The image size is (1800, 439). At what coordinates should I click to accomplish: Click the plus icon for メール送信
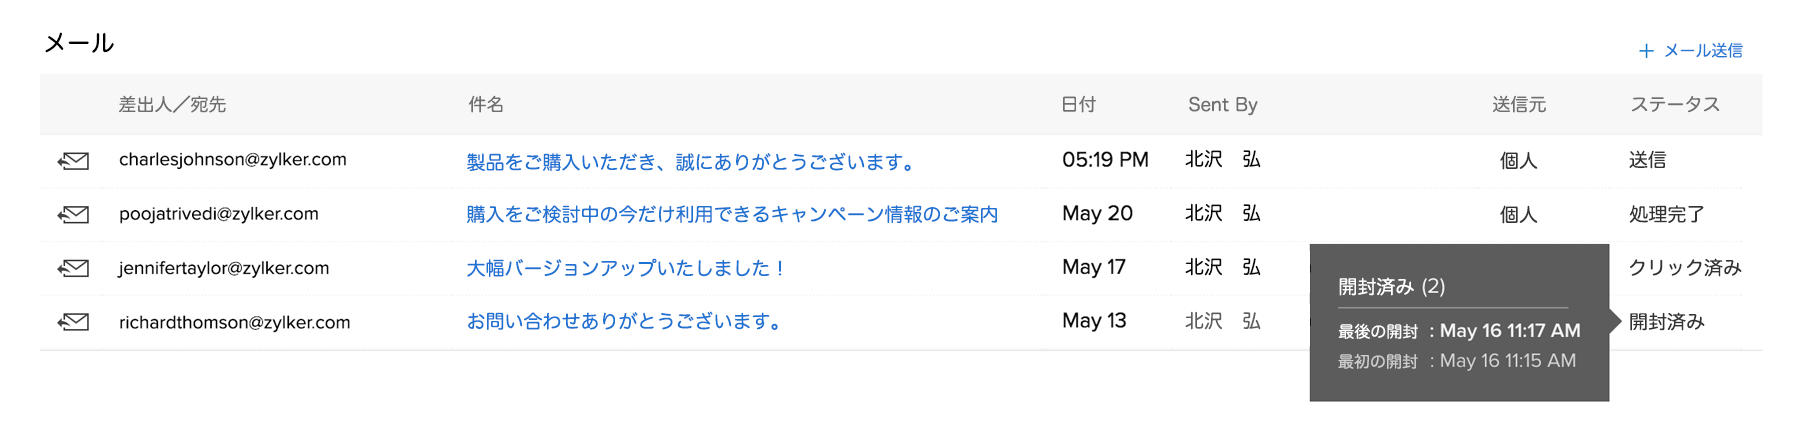pos(1646,51)
